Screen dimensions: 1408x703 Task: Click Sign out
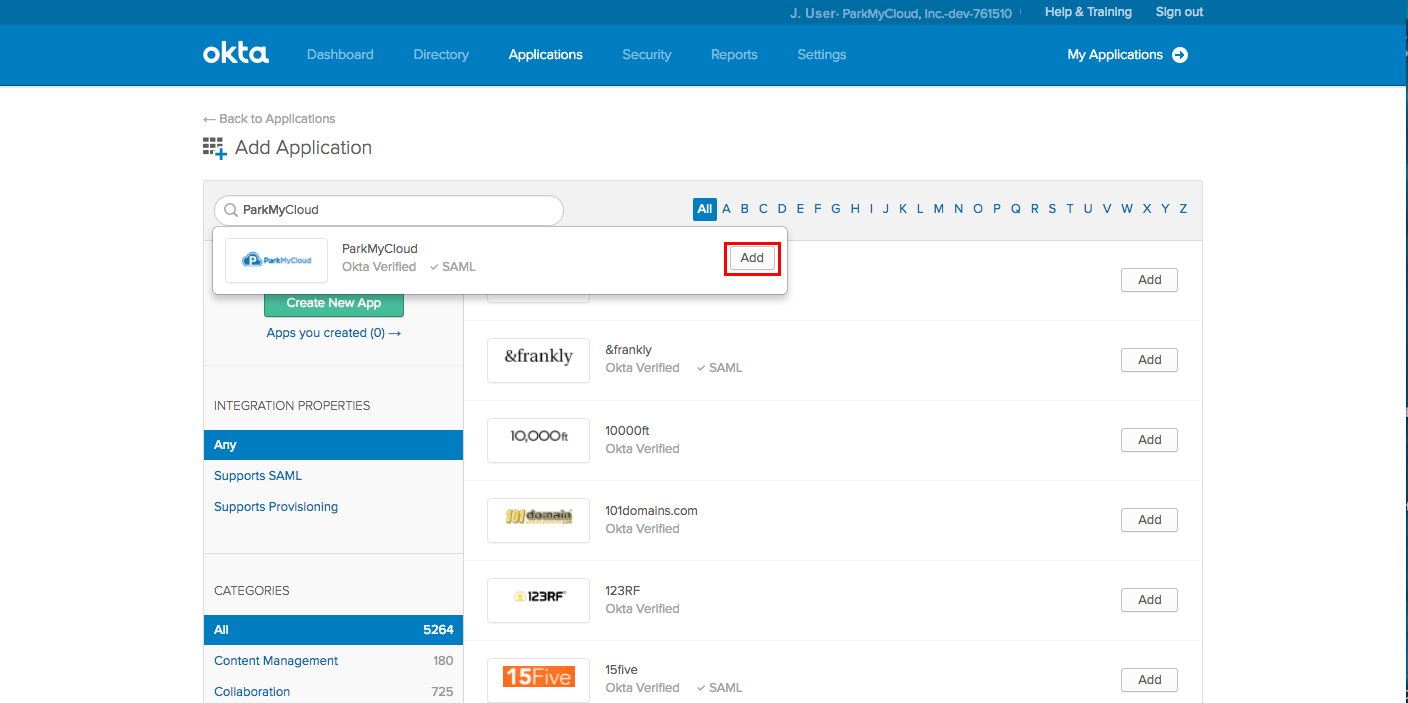point(1180,12)
